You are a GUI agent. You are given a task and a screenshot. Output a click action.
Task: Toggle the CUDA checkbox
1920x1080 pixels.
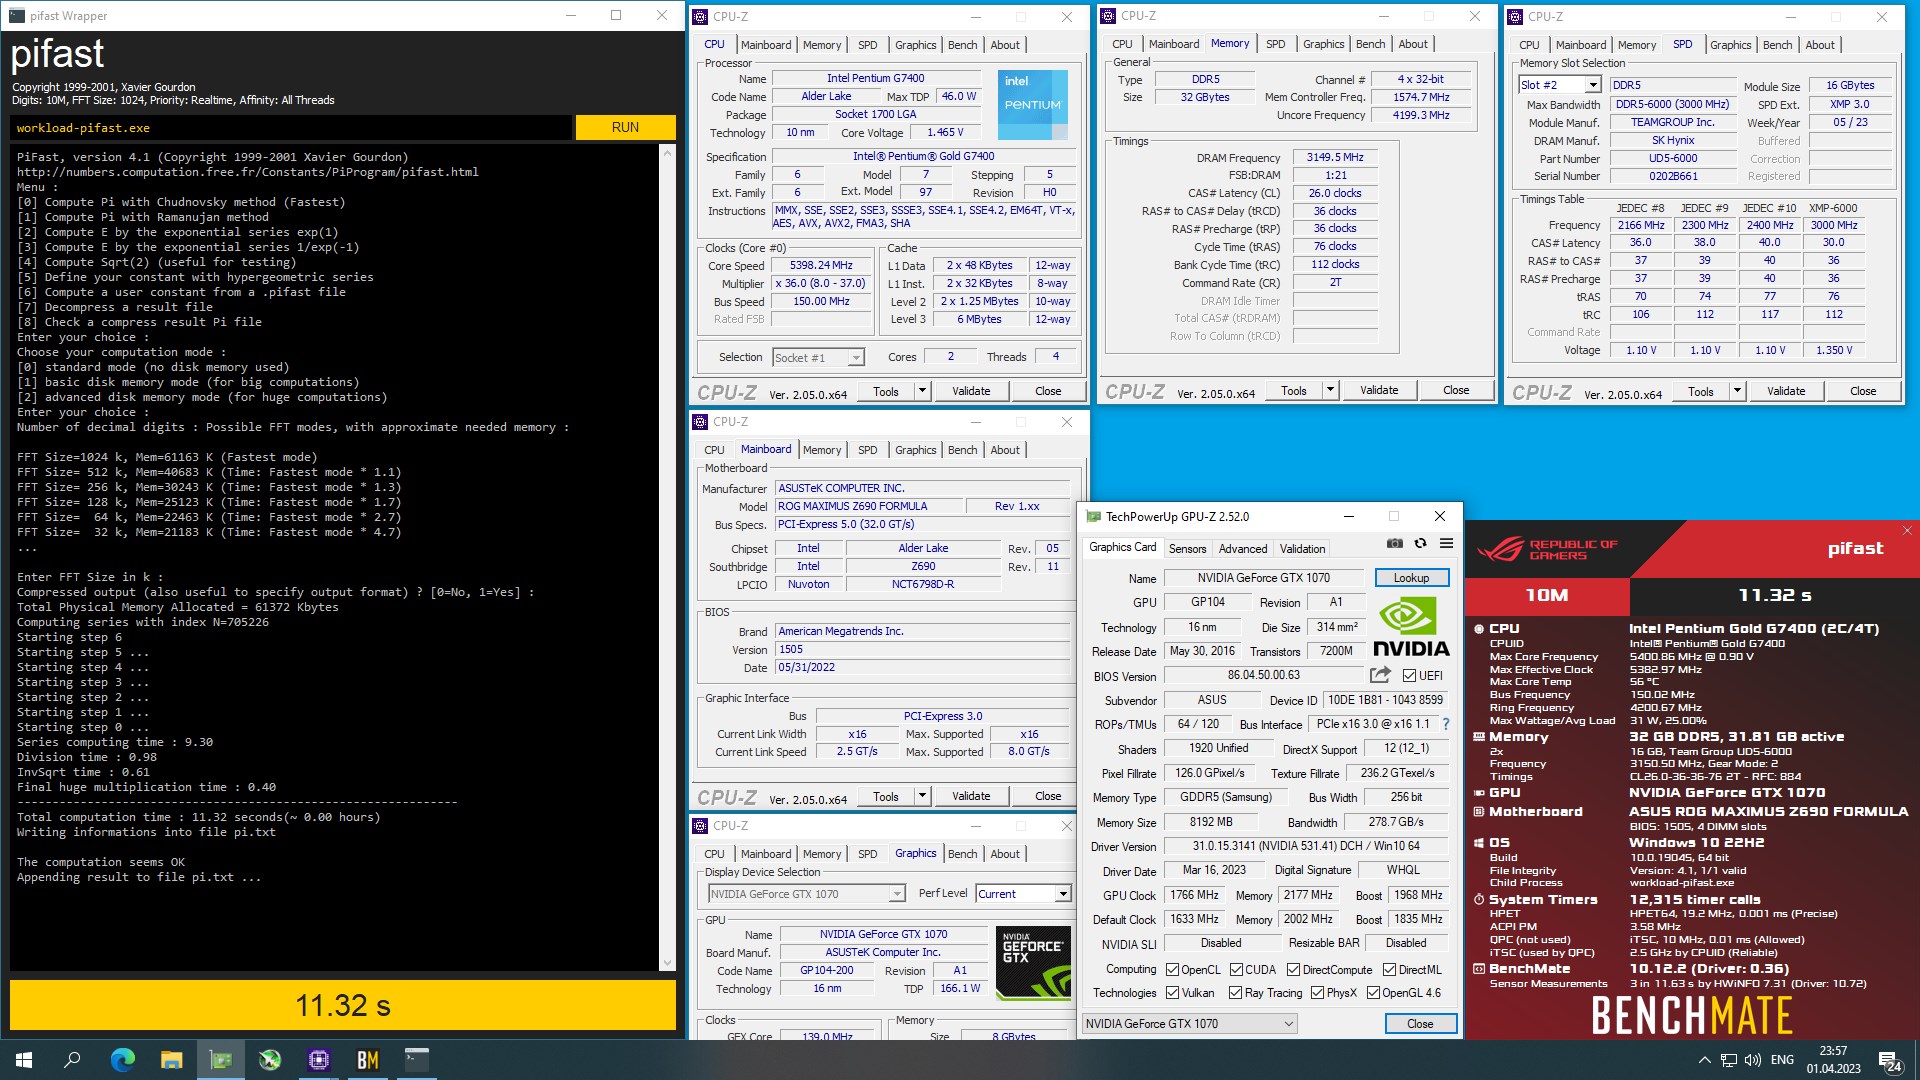pos(1236,970)
